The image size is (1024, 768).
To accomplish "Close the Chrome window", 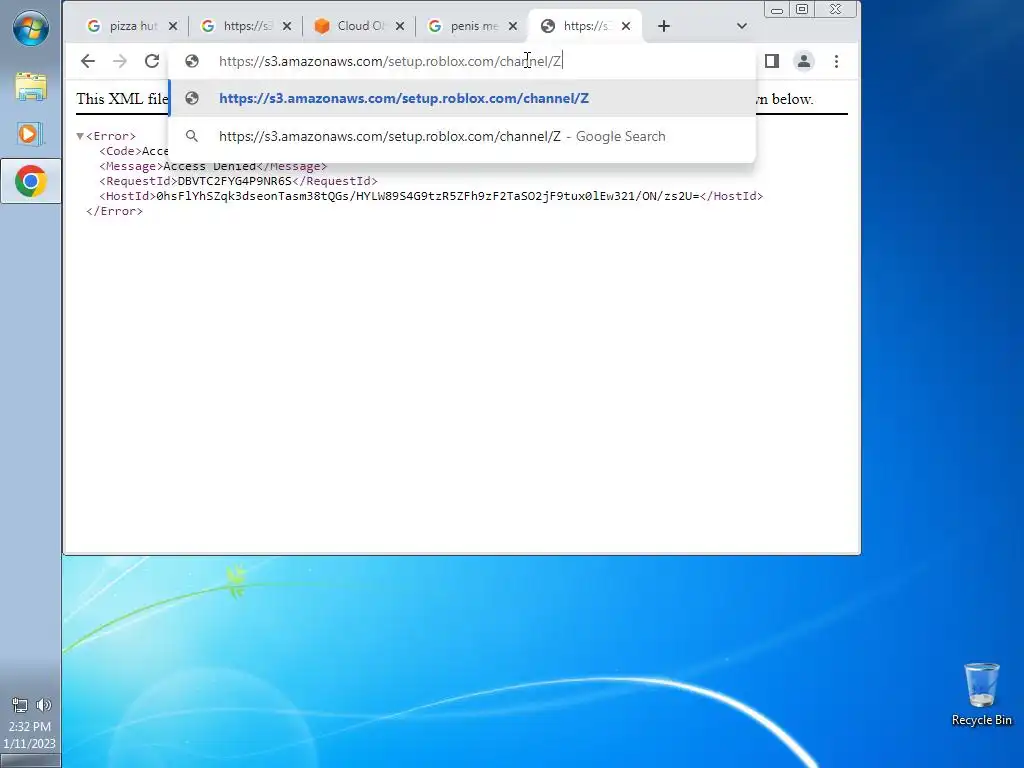I will click(x=835, y=10).
